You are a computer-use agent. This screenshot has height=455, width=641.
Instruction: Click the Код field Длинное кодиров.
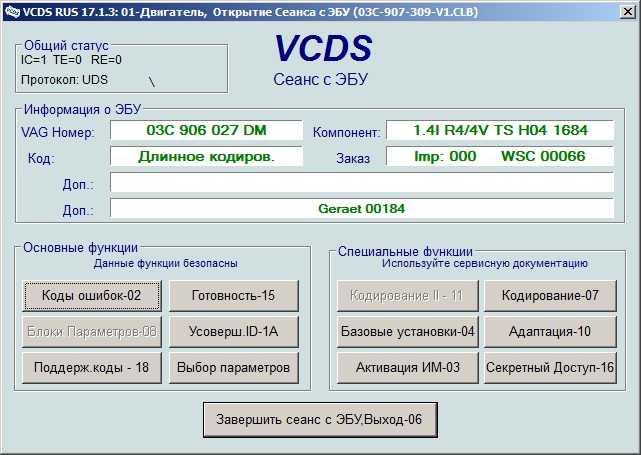click(x=206, y=157)
